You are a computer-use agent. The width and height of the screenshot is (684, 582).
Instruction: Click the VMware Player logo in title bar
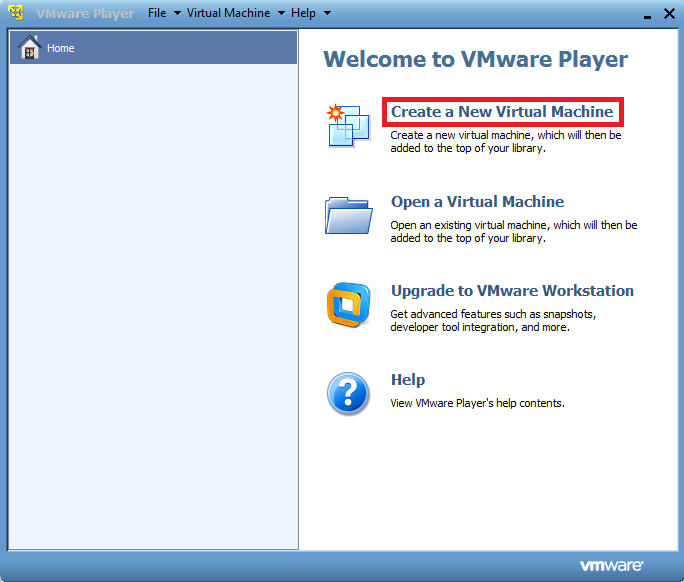16,13
